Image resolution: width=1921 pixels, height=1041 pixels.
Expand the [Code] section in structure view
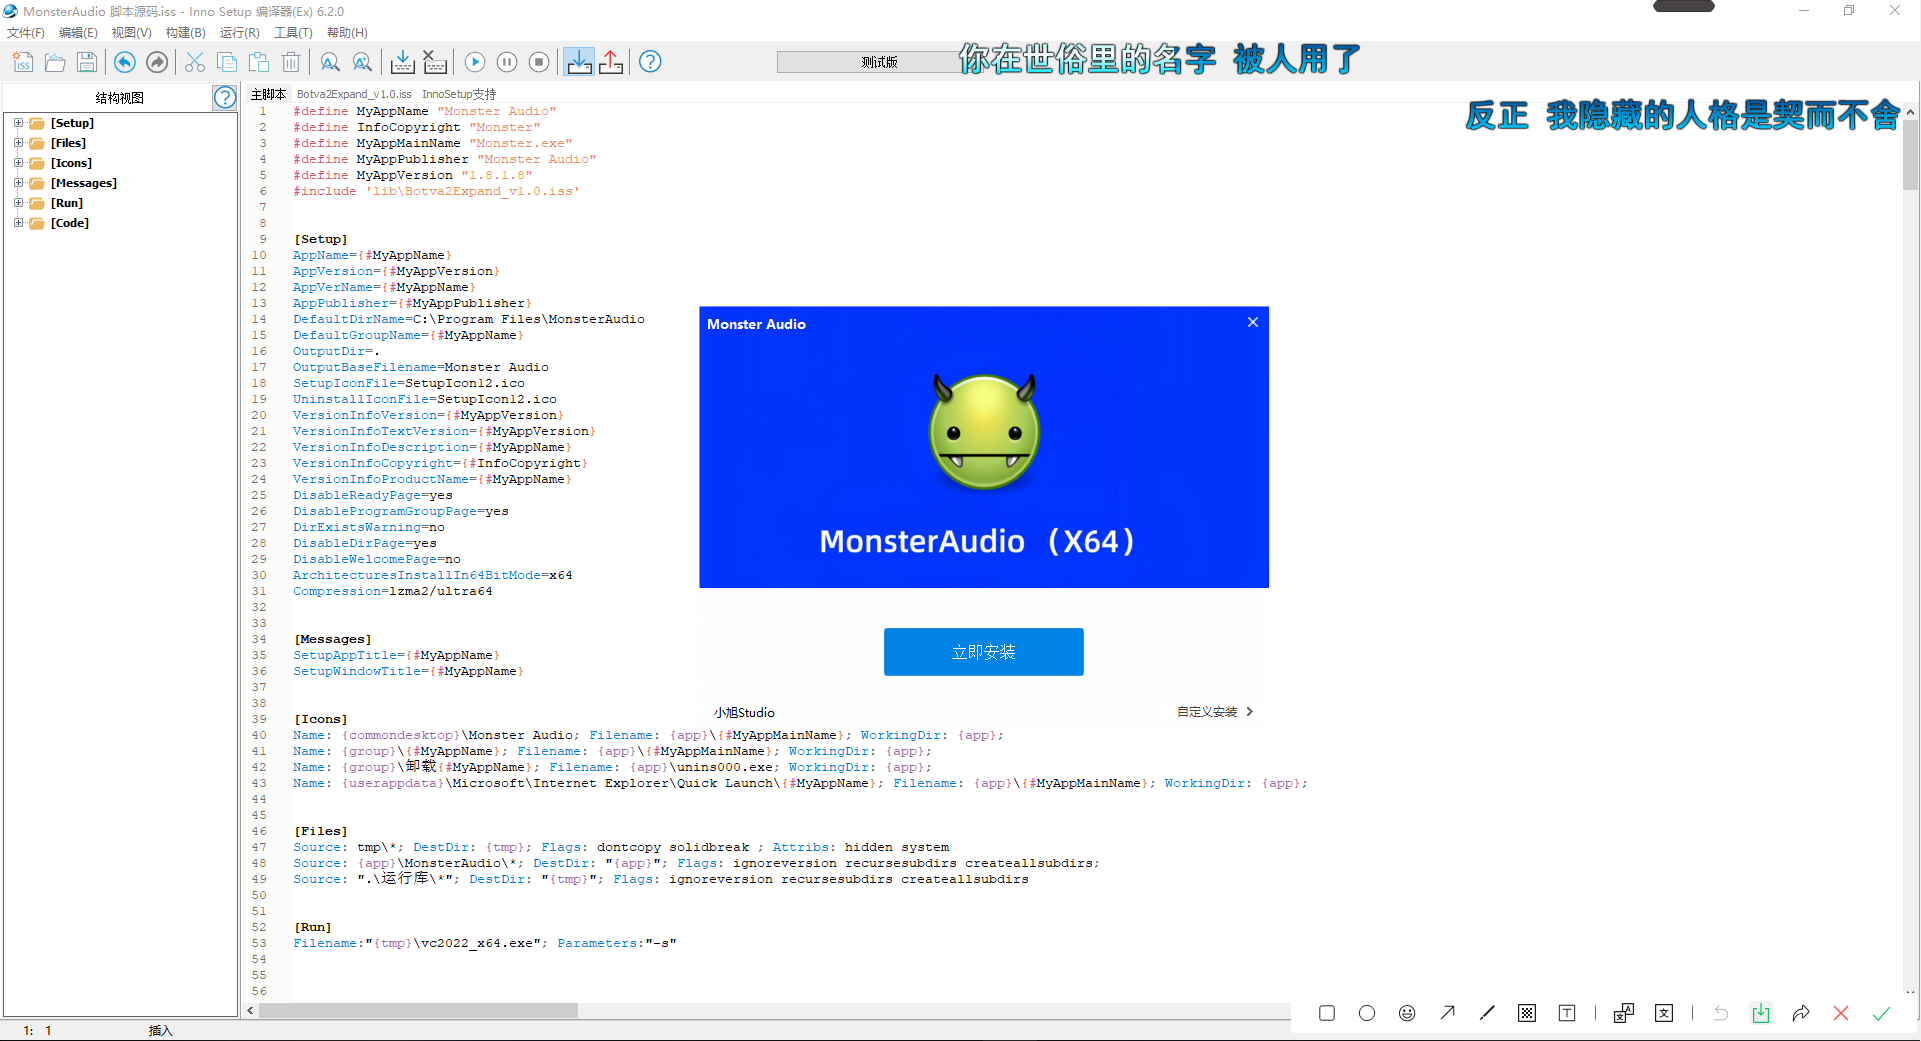19,223
